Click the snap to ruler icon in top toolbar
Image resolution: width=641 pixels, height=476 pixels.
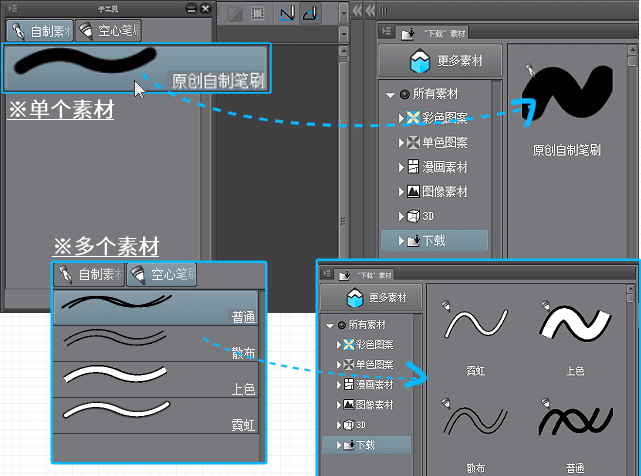click(x=286, y=14)
